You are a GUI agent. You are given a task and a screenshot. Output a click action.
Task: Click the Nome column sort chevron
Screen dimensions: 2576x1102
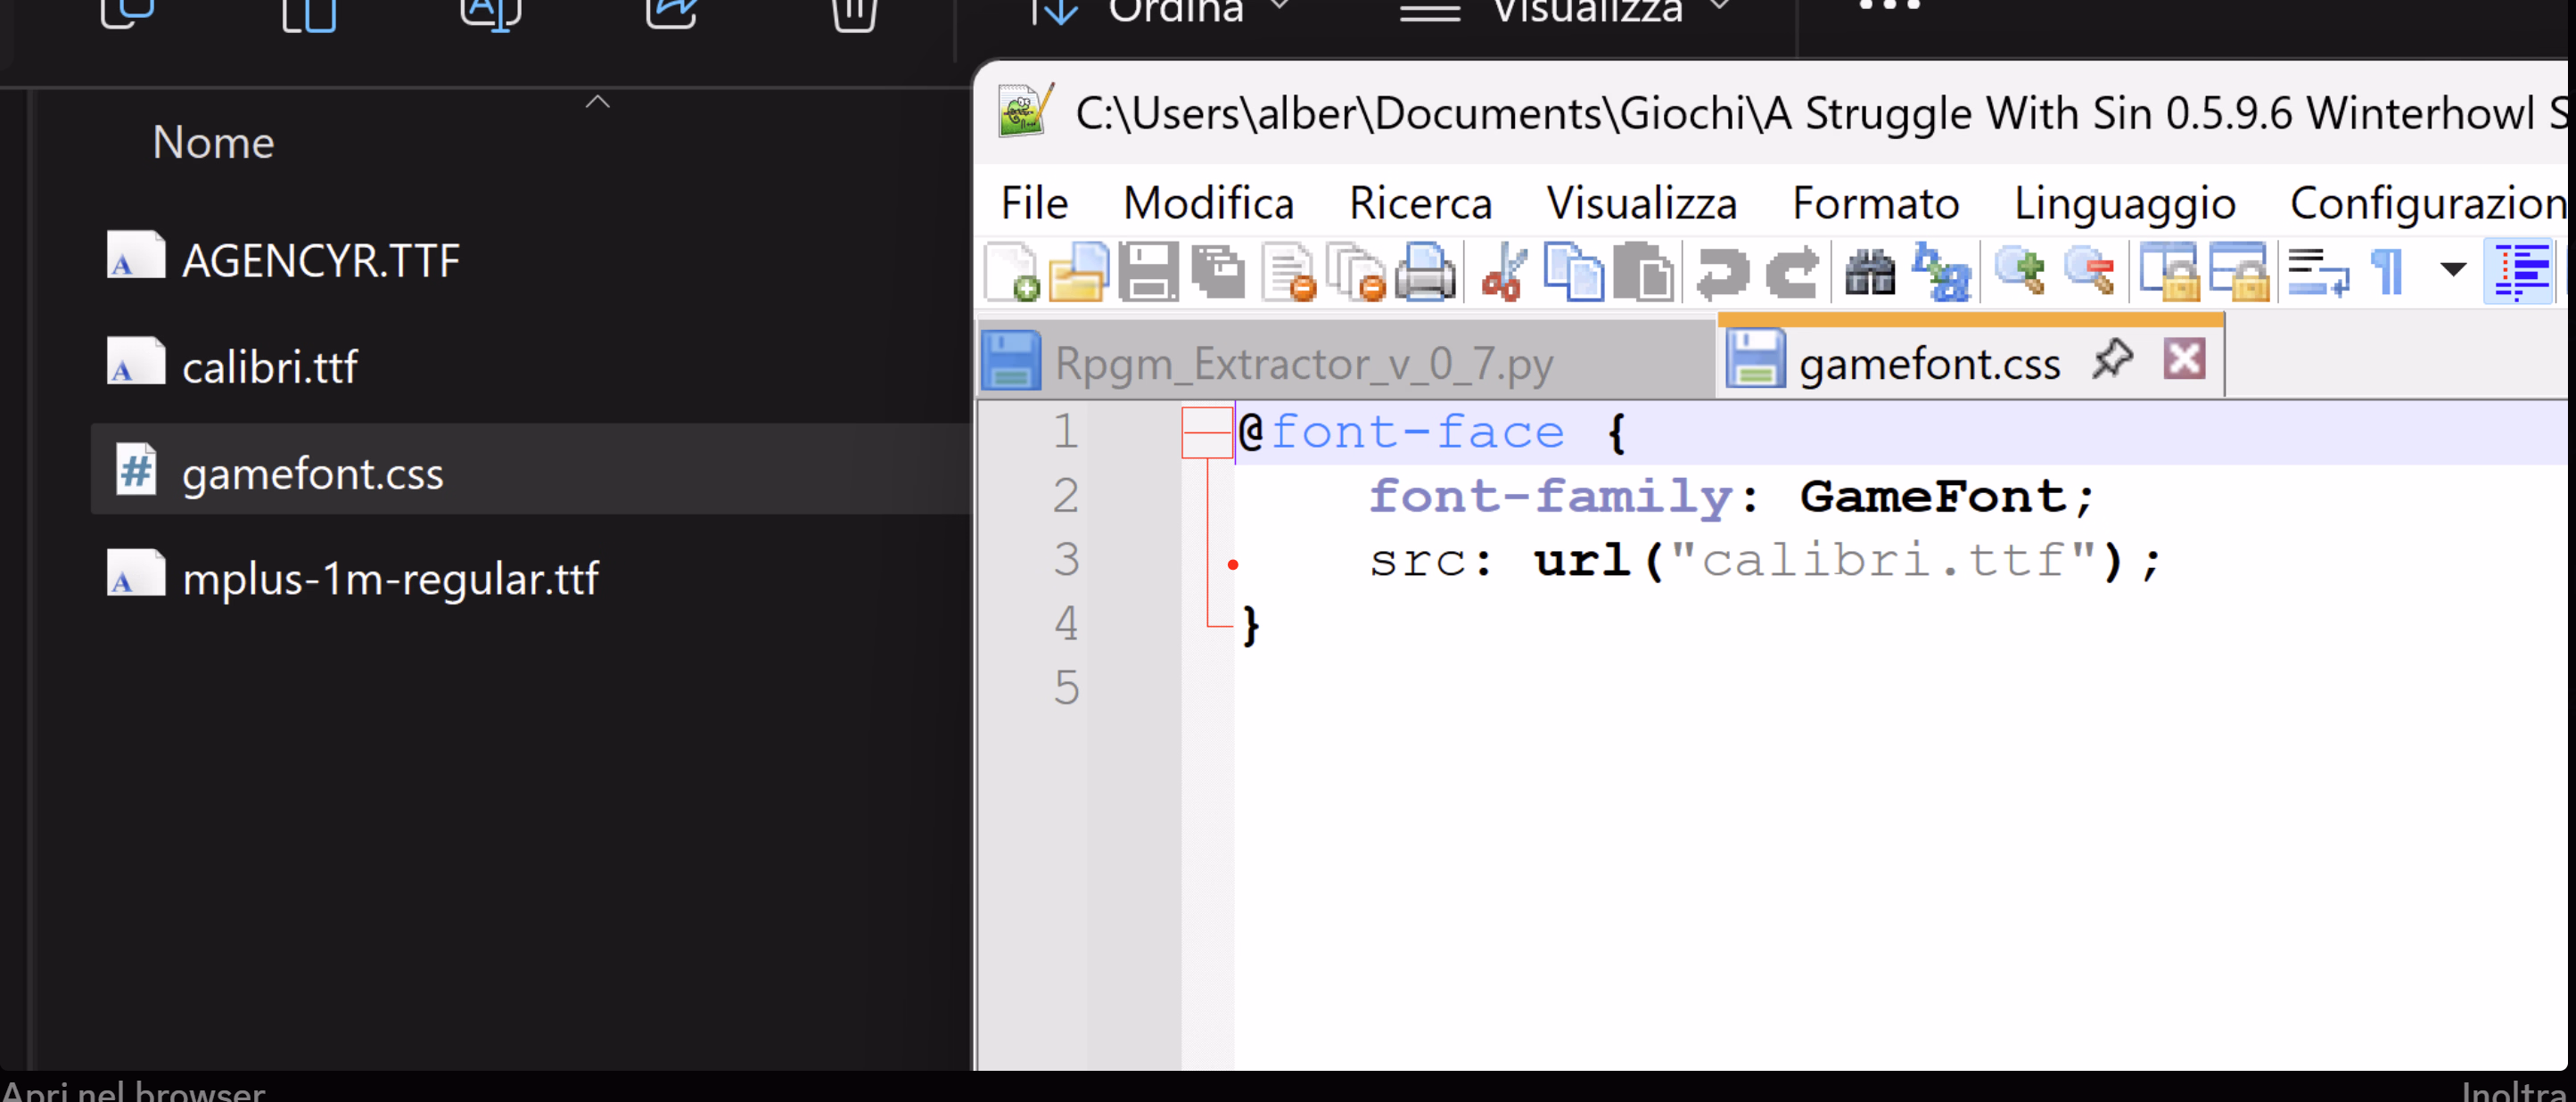tap(597, 102)
